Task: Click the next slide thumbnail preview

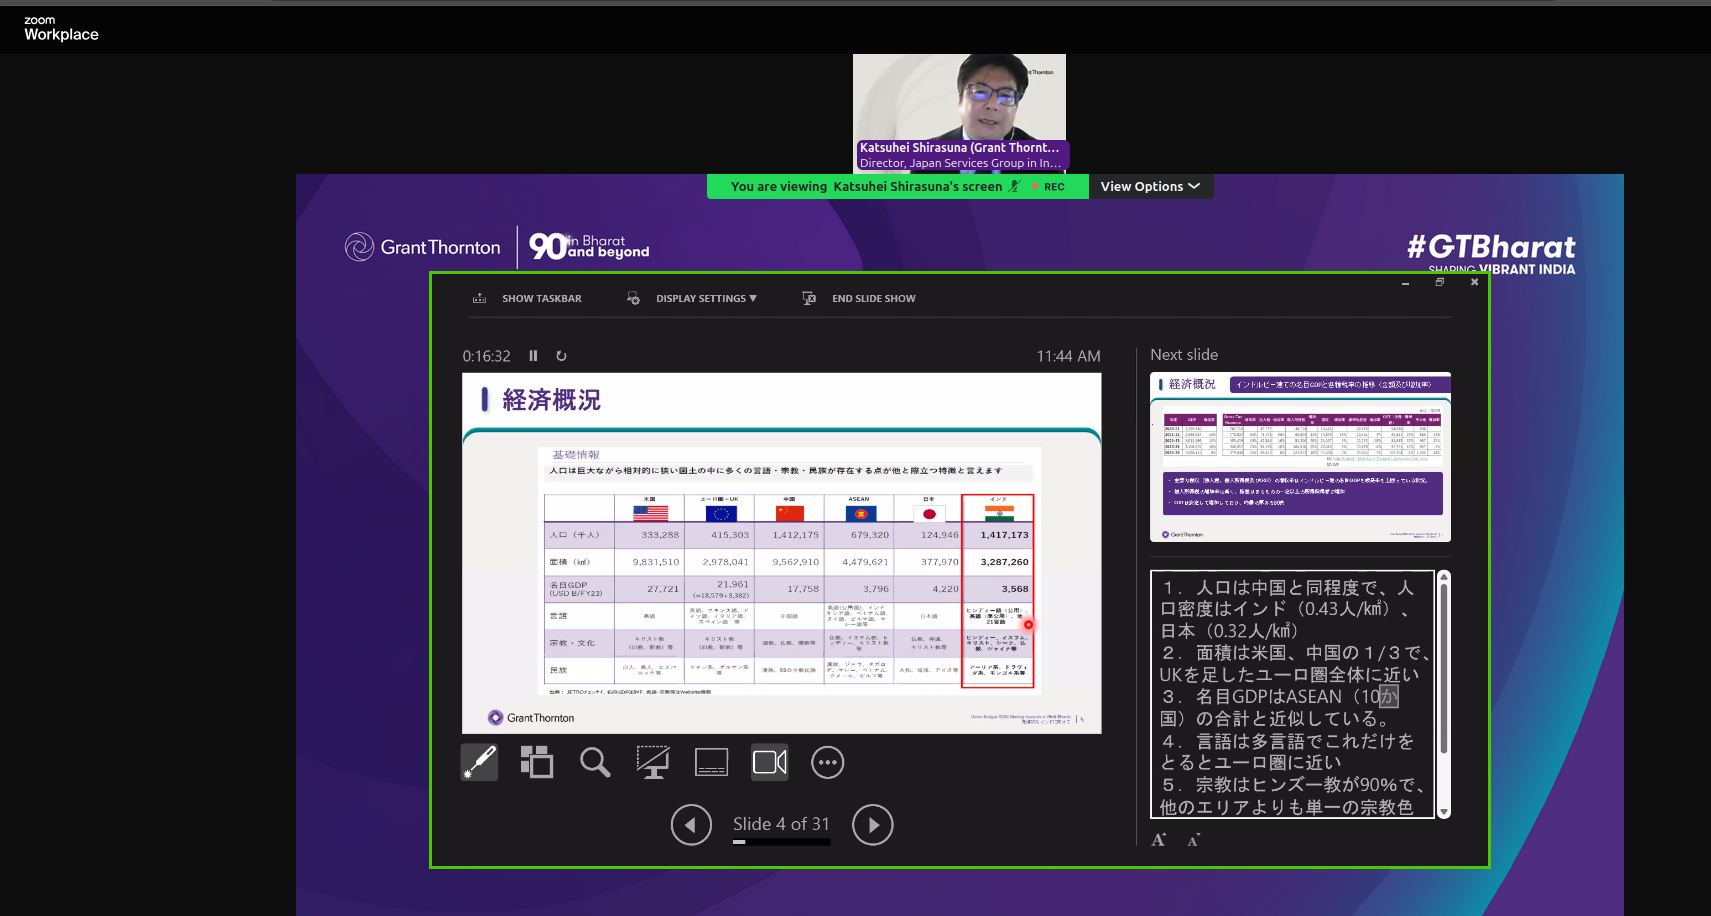Action: [1299, 457]
